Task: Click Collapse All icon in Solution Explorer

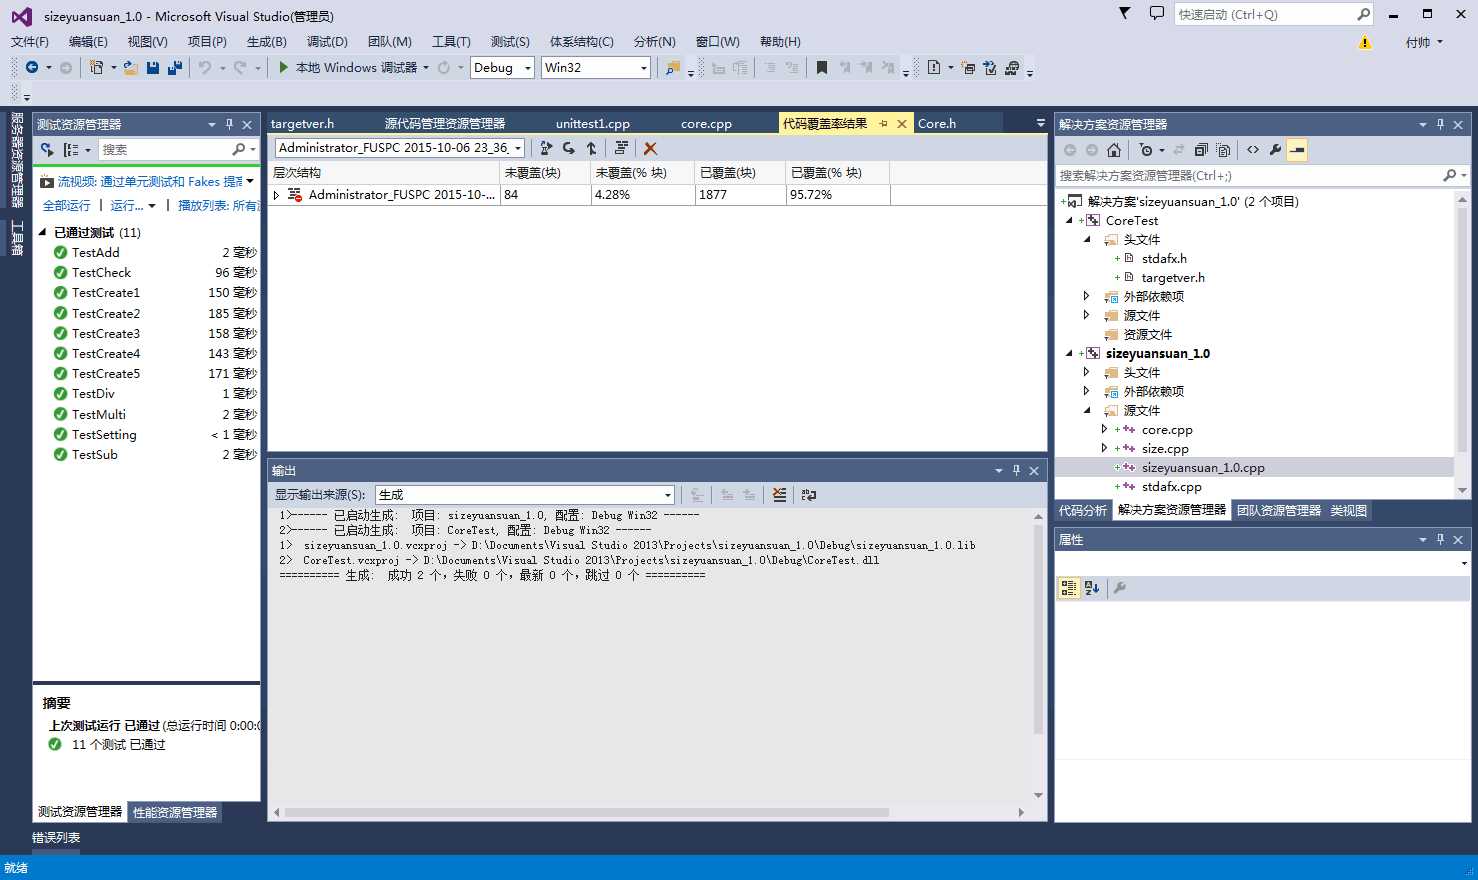Action: point(1201,150)
